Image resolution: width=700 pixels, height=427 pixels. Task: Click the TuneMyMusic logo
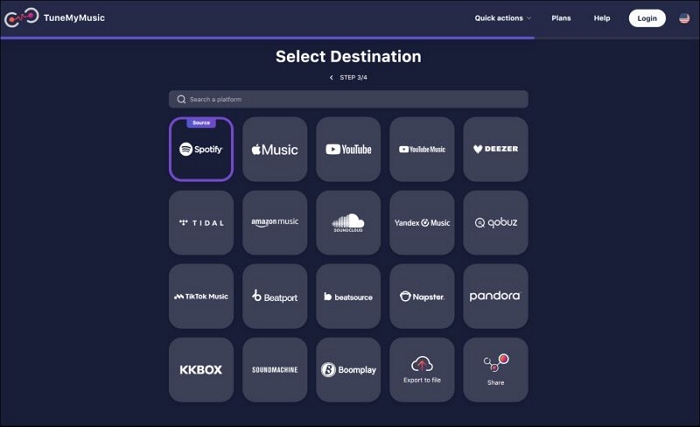pyautogui.click(x=54, y=18)
